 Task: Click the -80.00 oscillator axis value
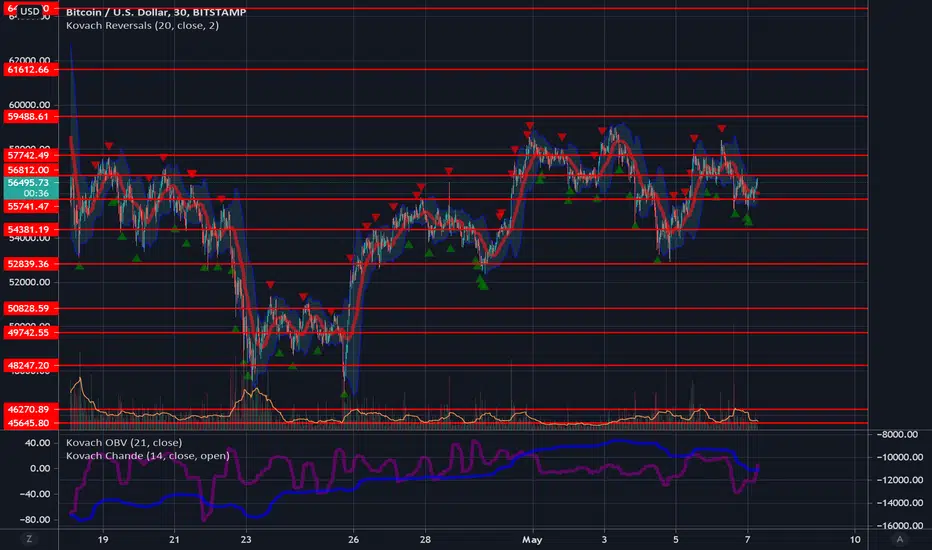[36, 520]
